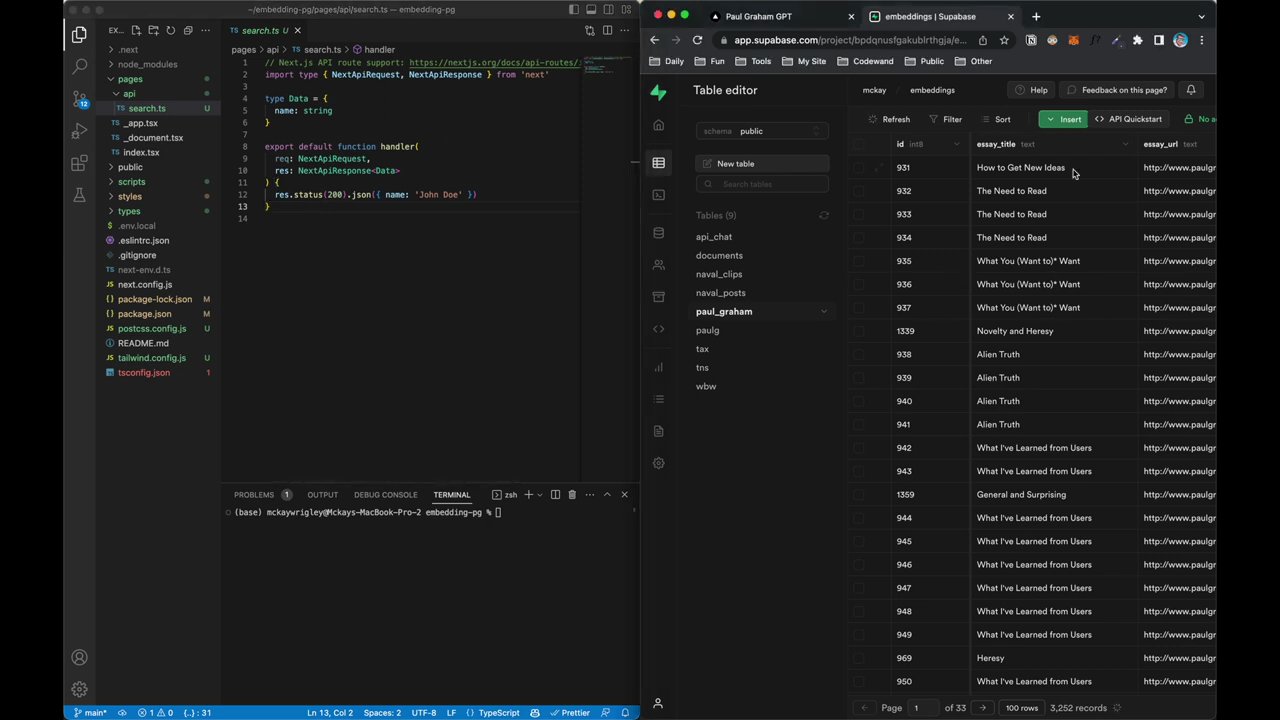This screenshot has height=720, width=1280.
Task: Open the Search view in VS Code
Action: (79, 67)
